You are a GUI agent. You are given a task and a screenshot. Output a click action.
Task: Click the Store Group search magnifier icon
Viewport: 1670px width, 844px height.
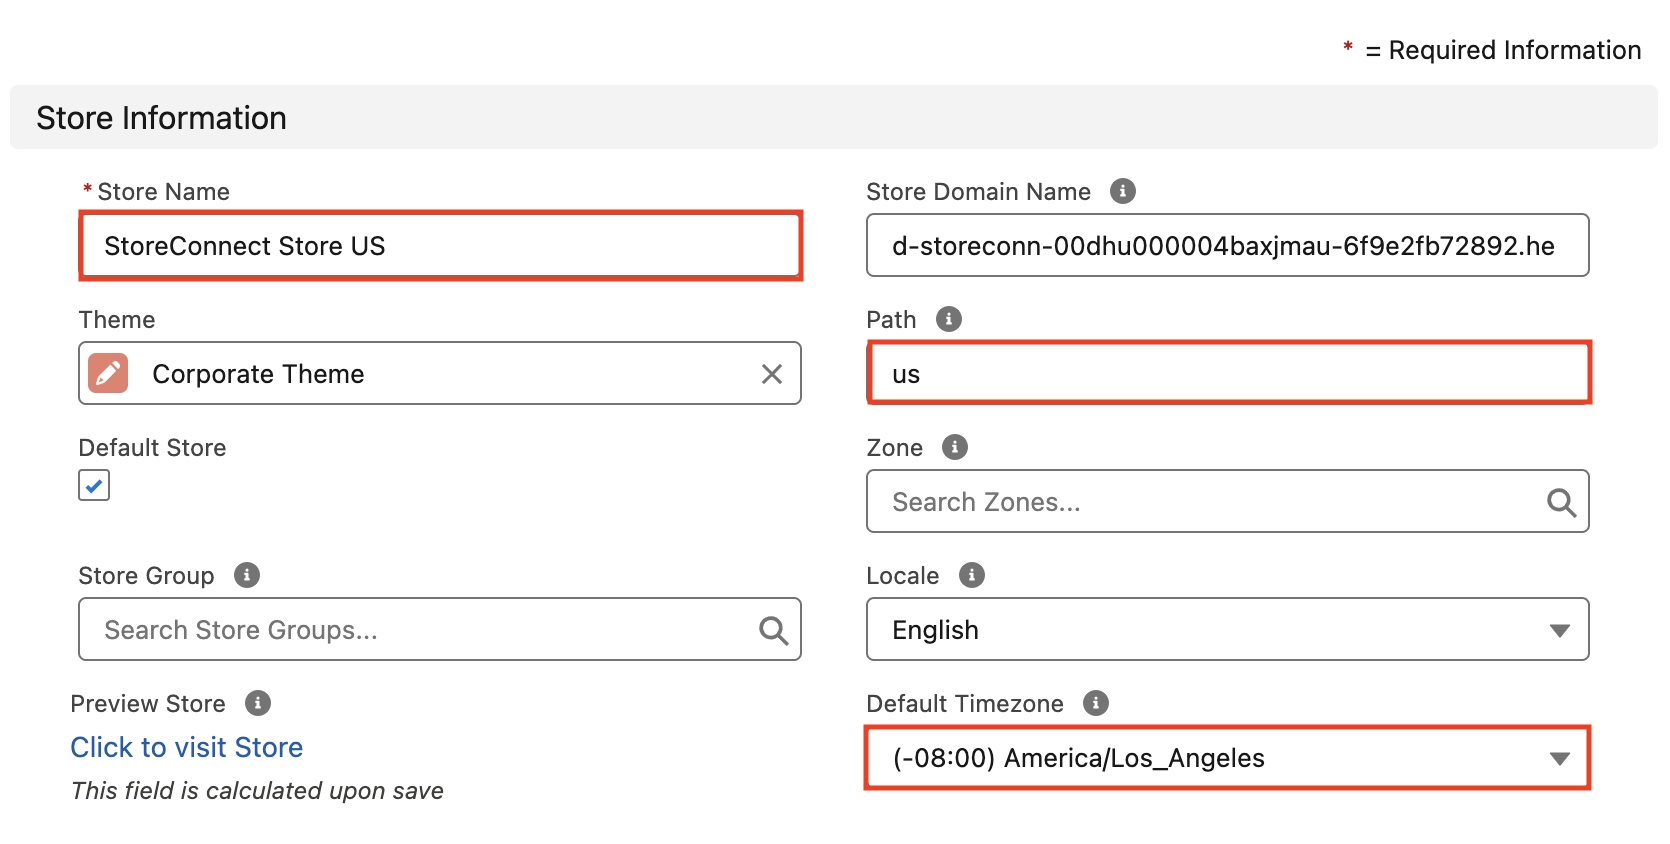click(x=773, y=630)
